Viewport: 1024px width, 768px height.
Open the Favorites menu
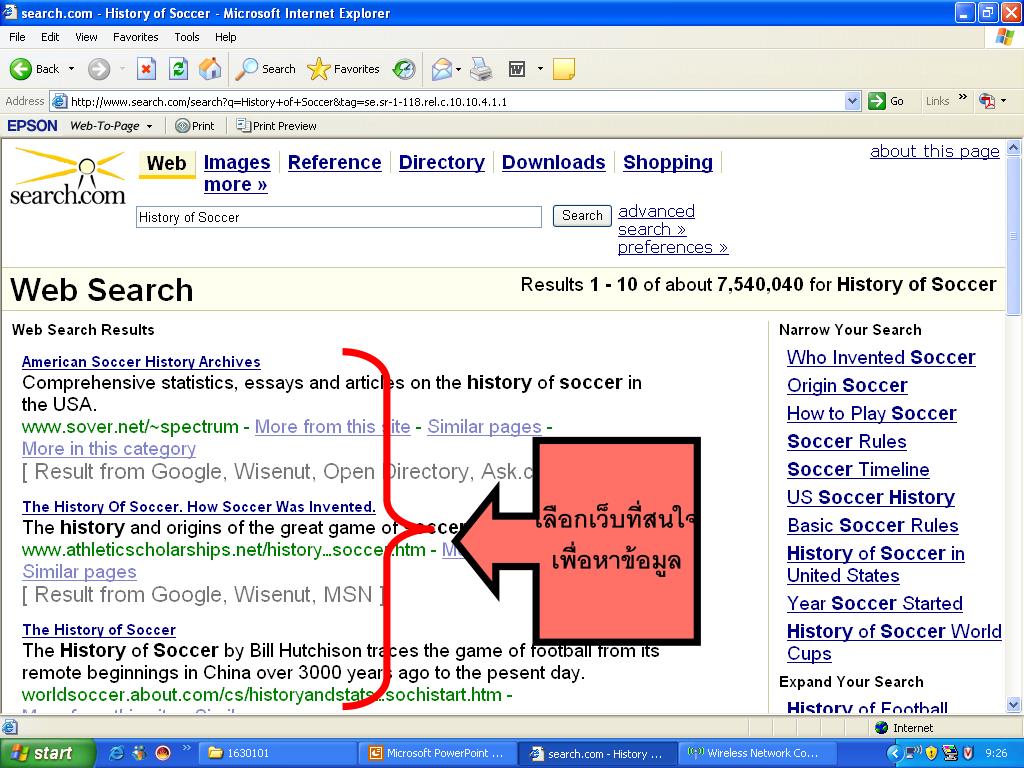coord(135,37)
